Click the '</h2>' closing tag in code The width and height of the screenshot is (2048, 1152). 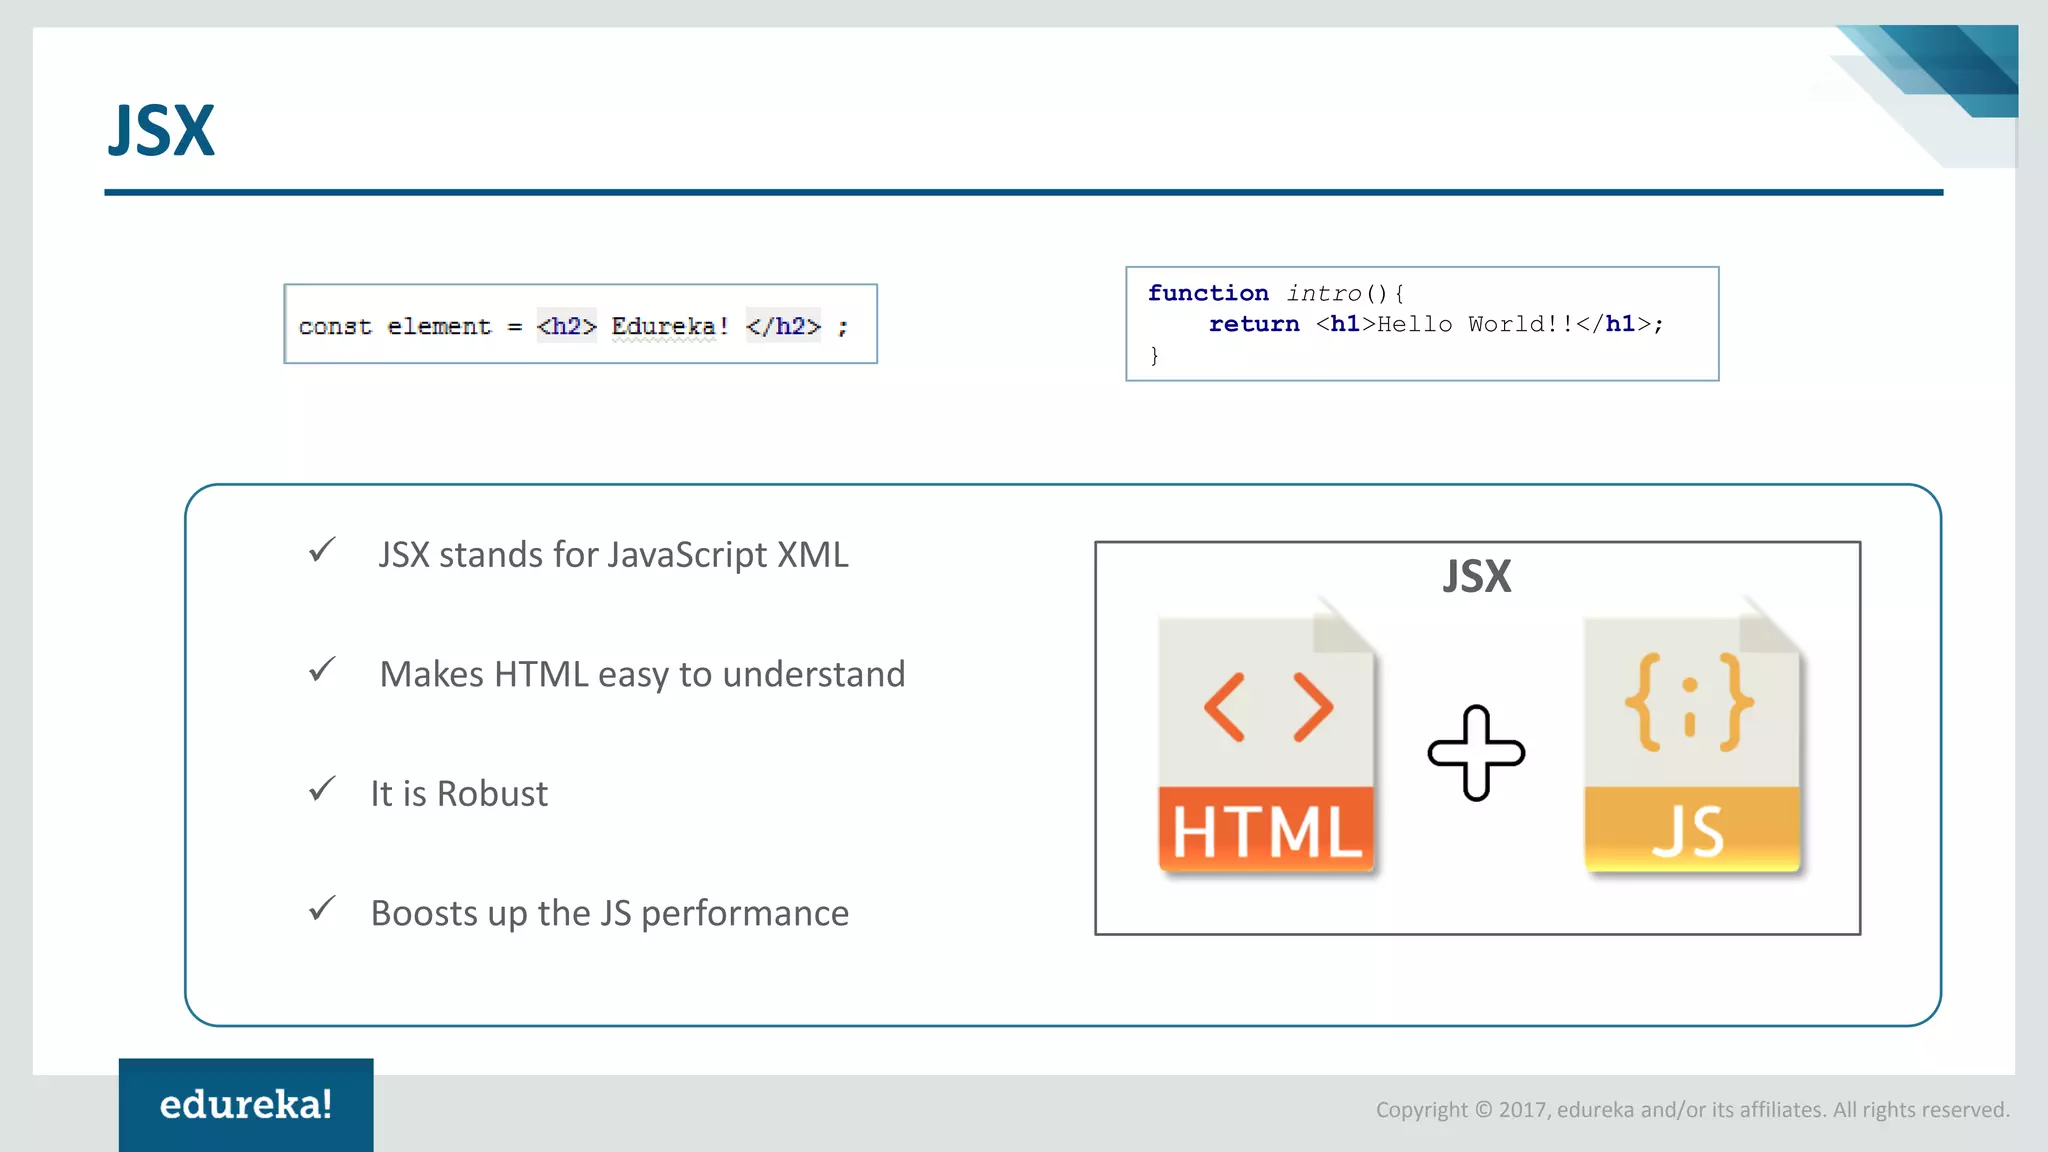pos(783,326)
